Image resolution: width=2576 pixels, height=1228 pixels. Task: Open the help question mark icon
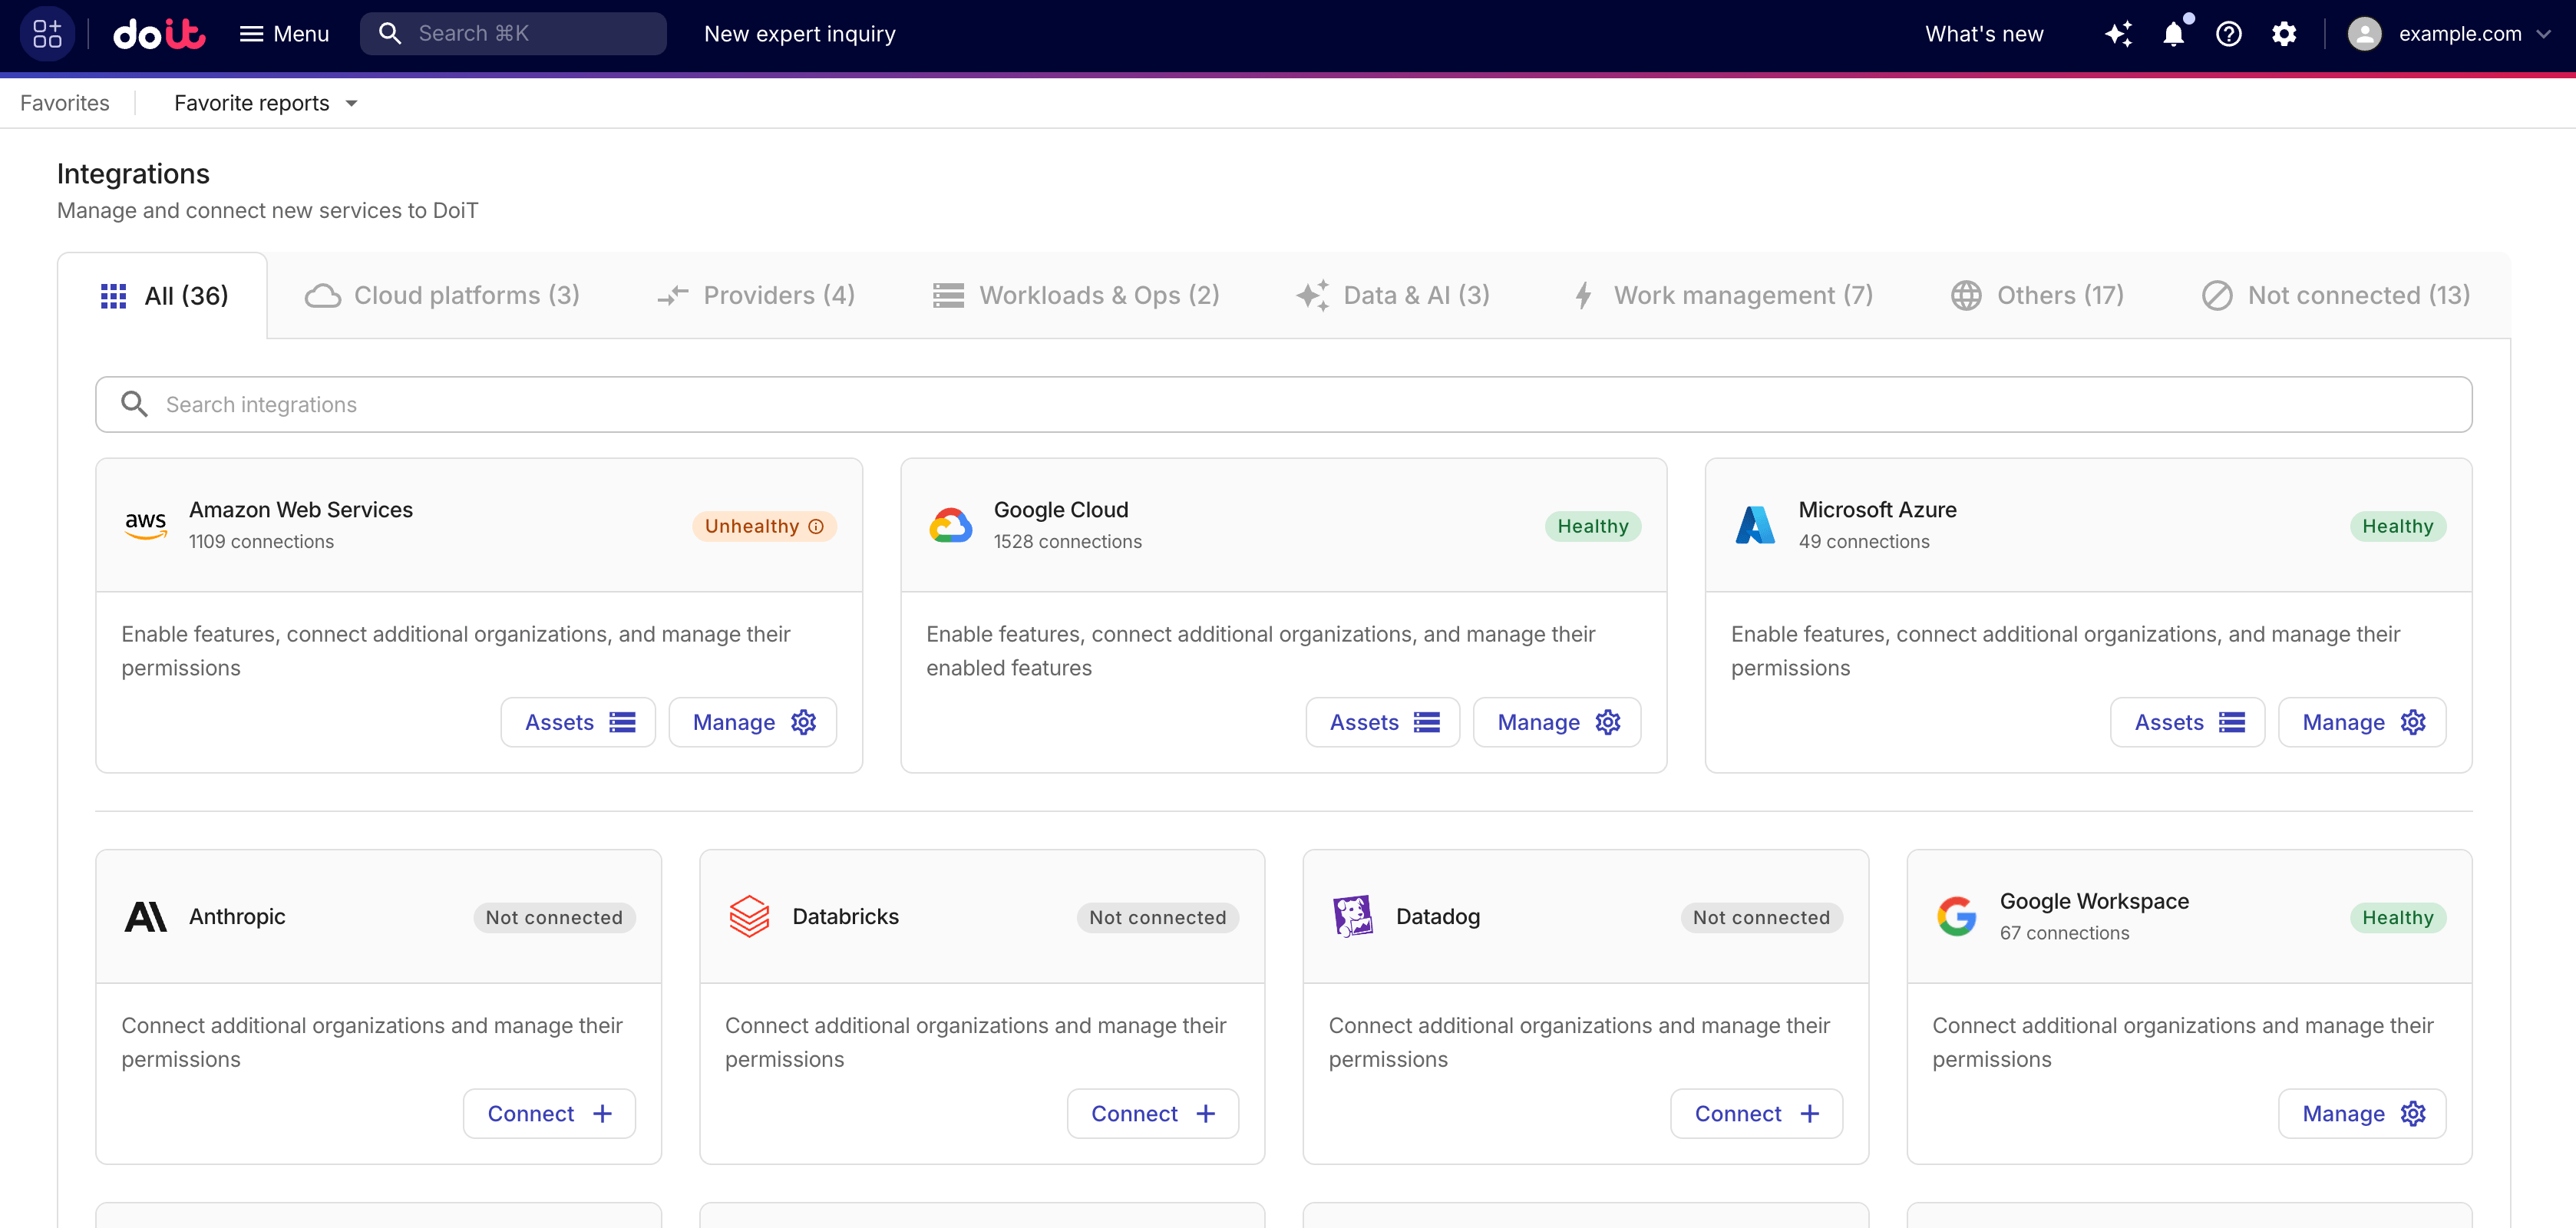tap(2228, 33)
